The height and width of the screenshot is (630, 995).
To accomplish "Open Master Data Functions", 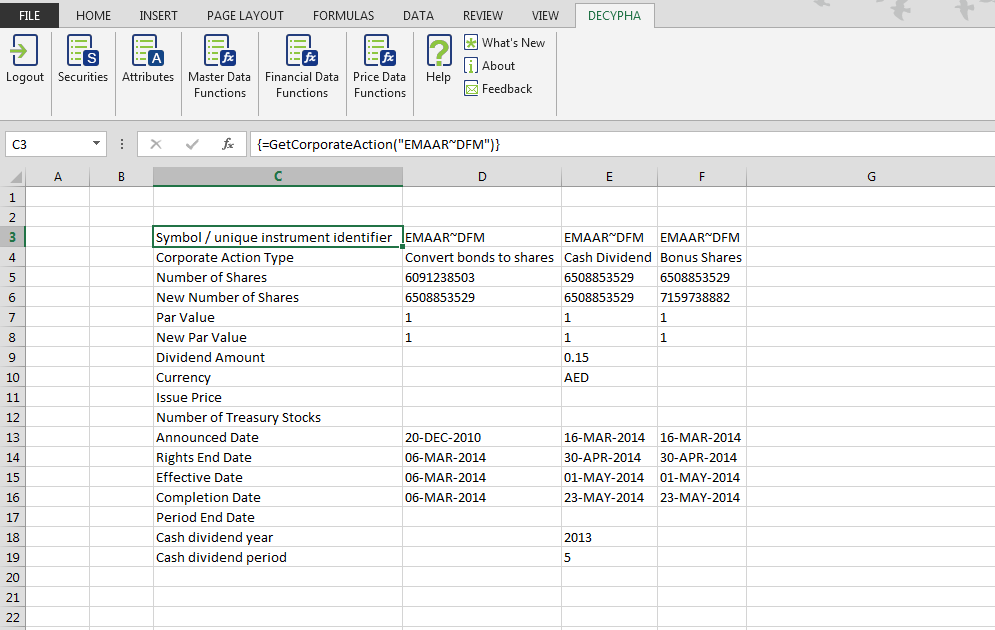I will point(220,67).
